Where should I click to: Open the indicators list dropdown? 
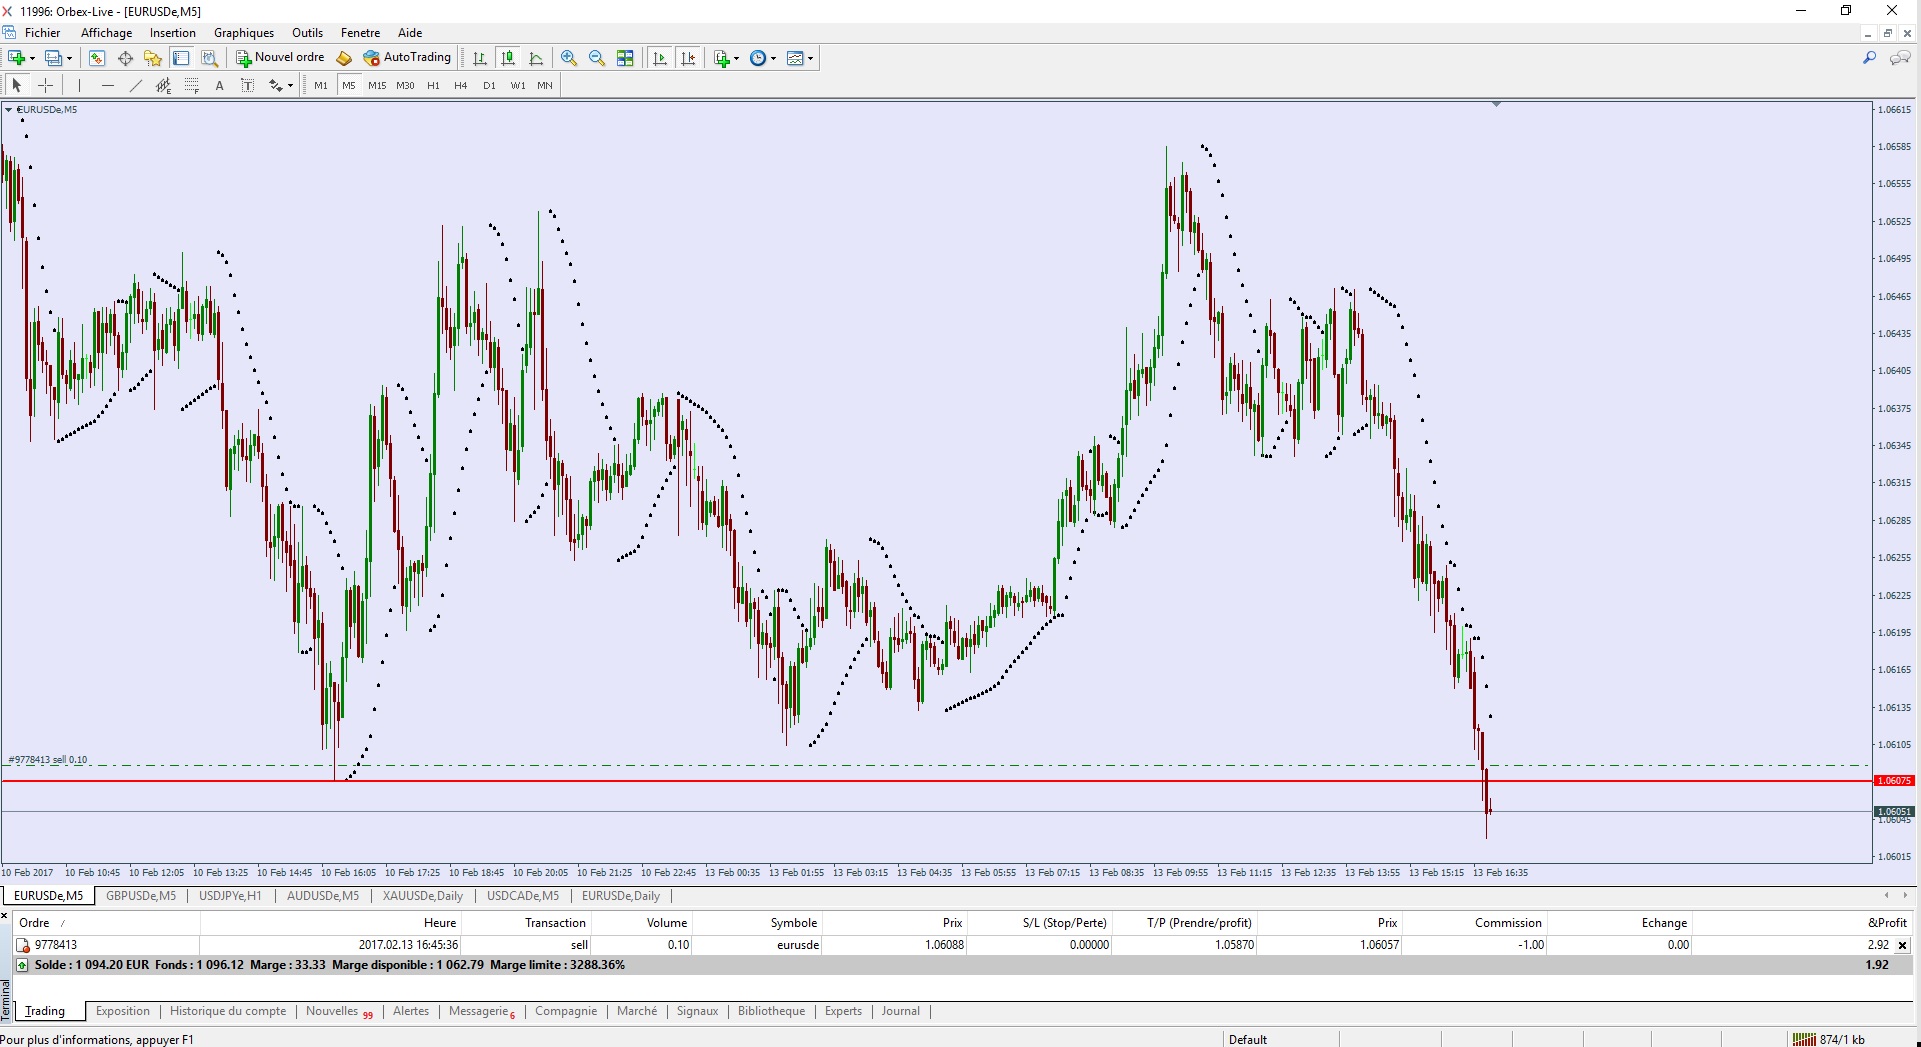pyautogui.click(x=737, y=59)
